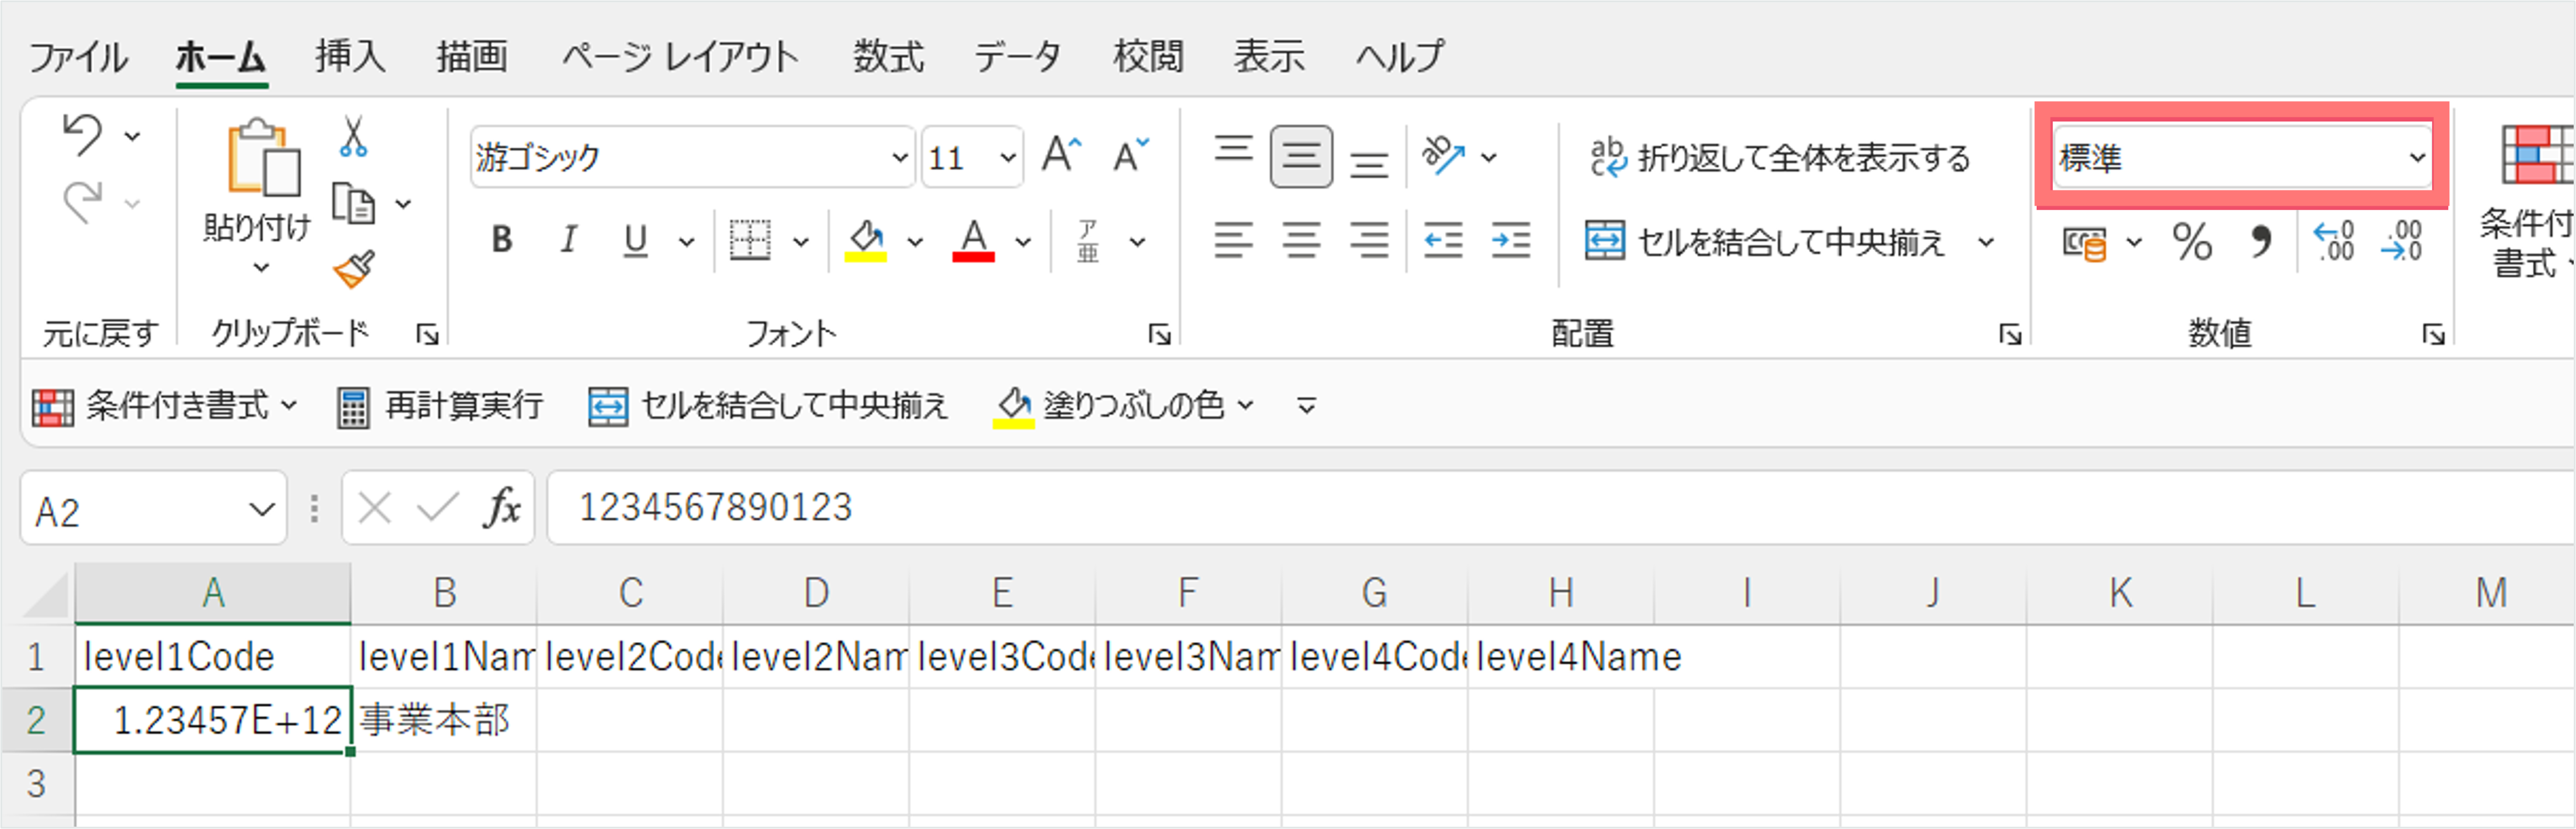Click formula bar showing 1234567890123
This screenshot has width=2576, height=829.
1560,508
